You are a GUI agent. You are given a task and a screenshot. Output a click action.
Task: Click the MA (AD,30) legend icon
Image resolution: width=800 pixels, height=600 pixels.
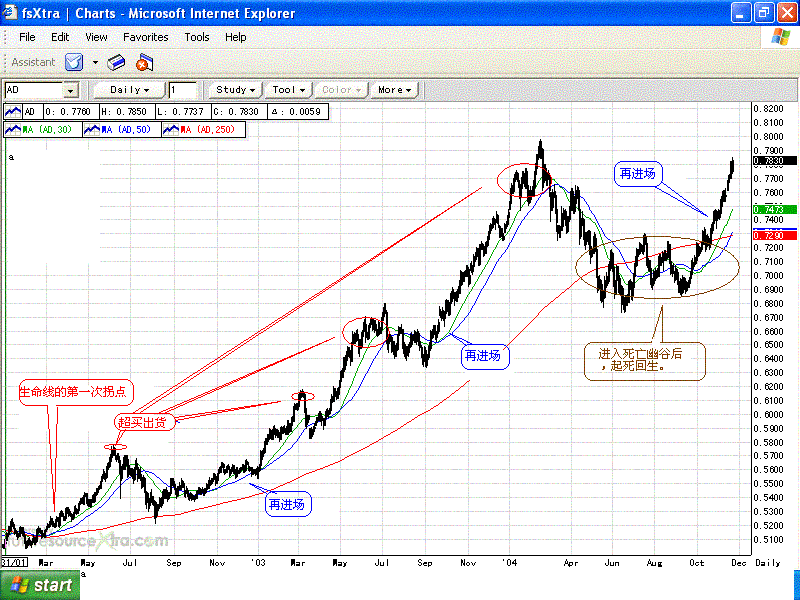[13, 130]
